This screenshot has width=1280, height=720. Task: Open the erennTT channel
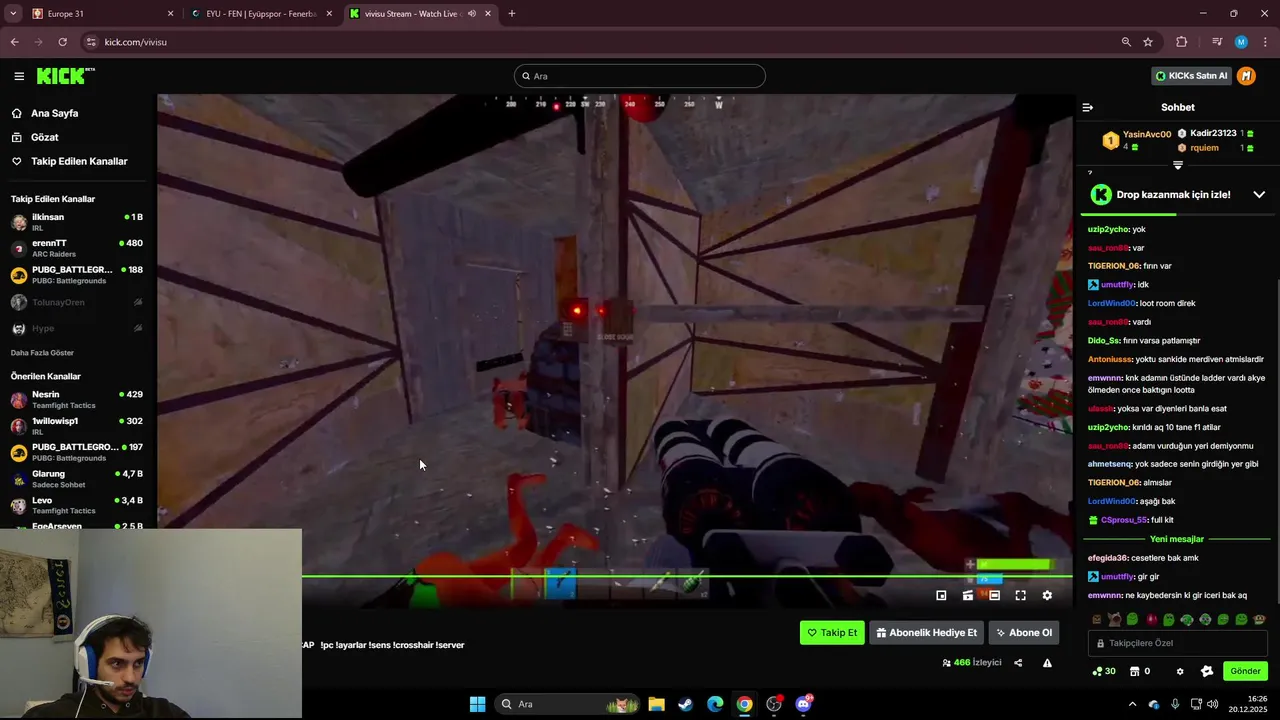(77, 248)
